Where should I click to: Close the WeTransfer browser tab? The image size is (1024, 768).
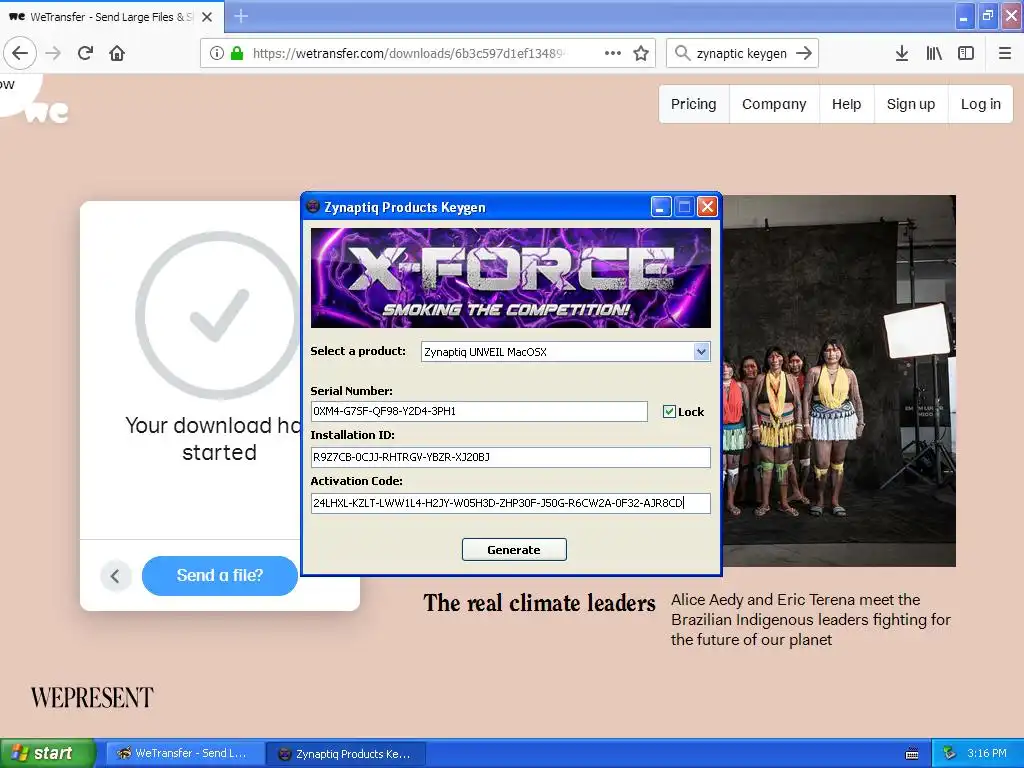coord(207,17)
